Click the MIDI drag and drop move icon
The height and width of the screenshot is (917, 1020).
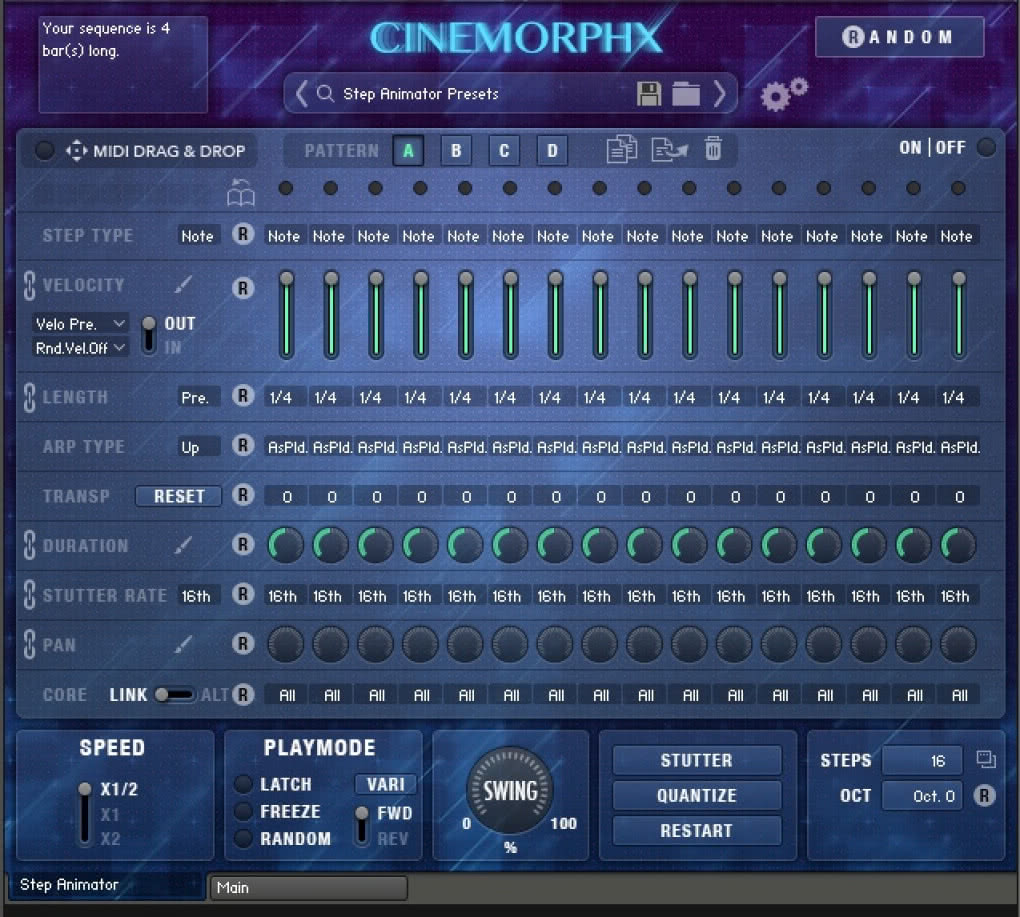(x=76, y=151)
